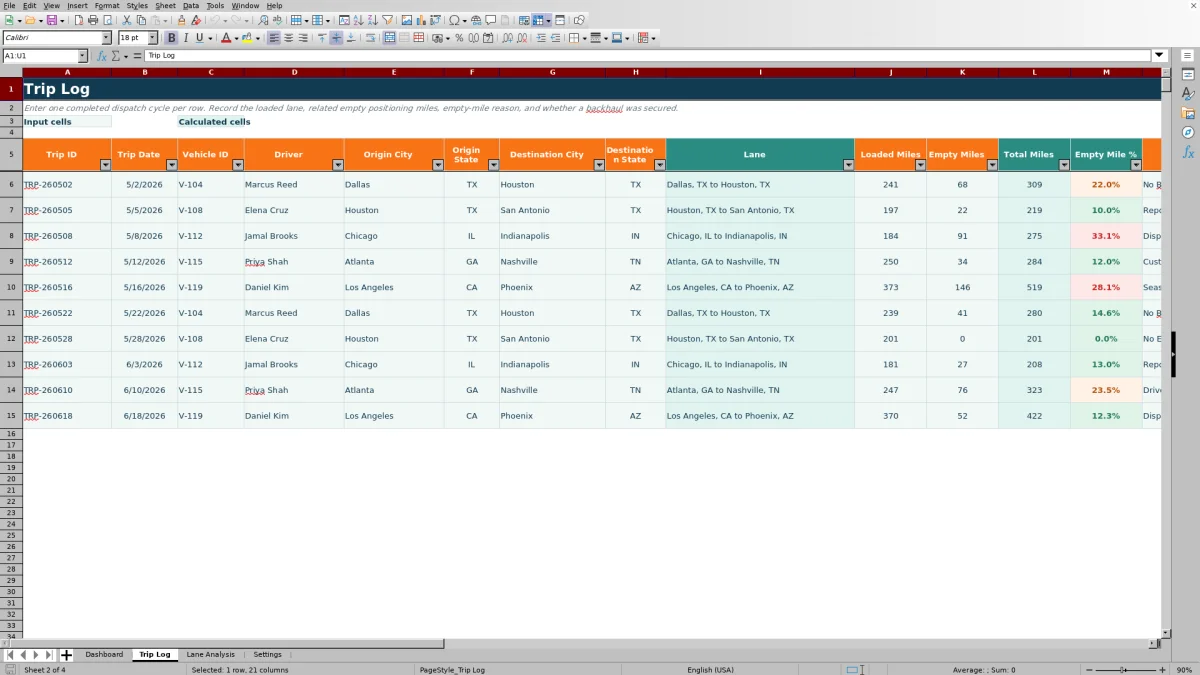Insert a chart with the Chart icon
The height and width of the screenshot is (675, 1200).
pos(420,20)
